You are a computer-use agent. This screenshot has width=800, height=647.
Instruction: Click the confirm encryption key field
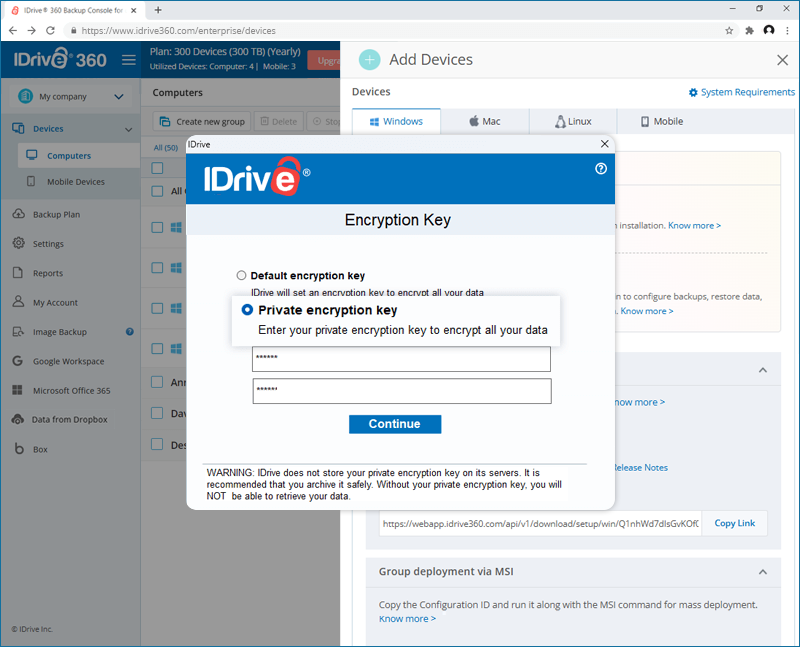point(402,391)
